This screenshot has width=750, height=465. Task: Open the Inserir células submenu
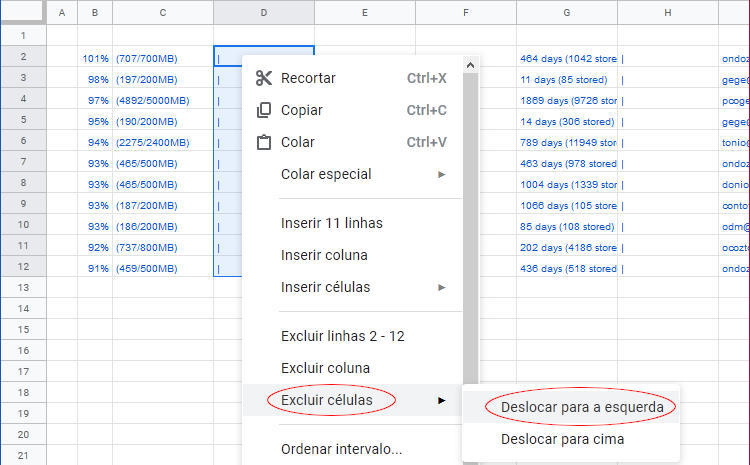(x=353, y=287)
